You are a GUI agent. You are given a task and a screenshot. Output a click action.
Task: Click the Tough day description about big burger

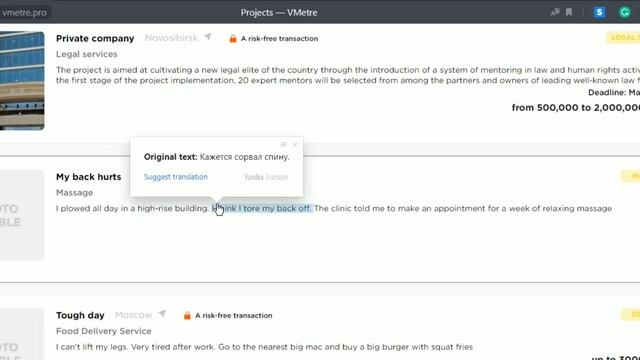[264, 347]
